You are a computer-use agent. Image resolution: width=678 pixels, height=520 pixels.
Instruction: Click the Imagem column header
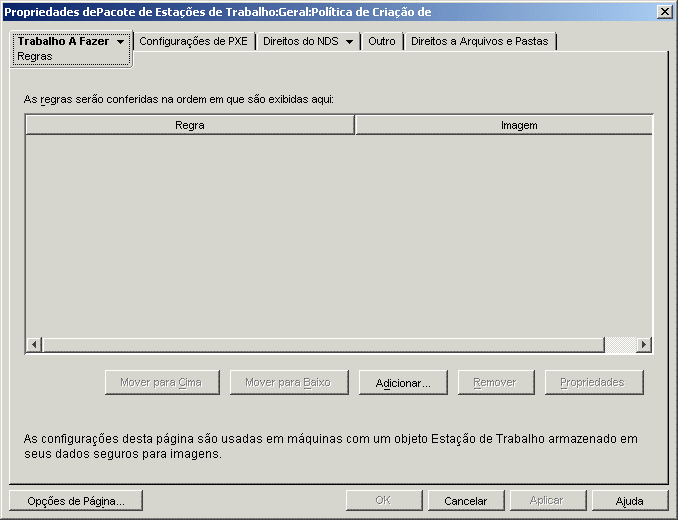pyautogui.click(x=504, y=125)
